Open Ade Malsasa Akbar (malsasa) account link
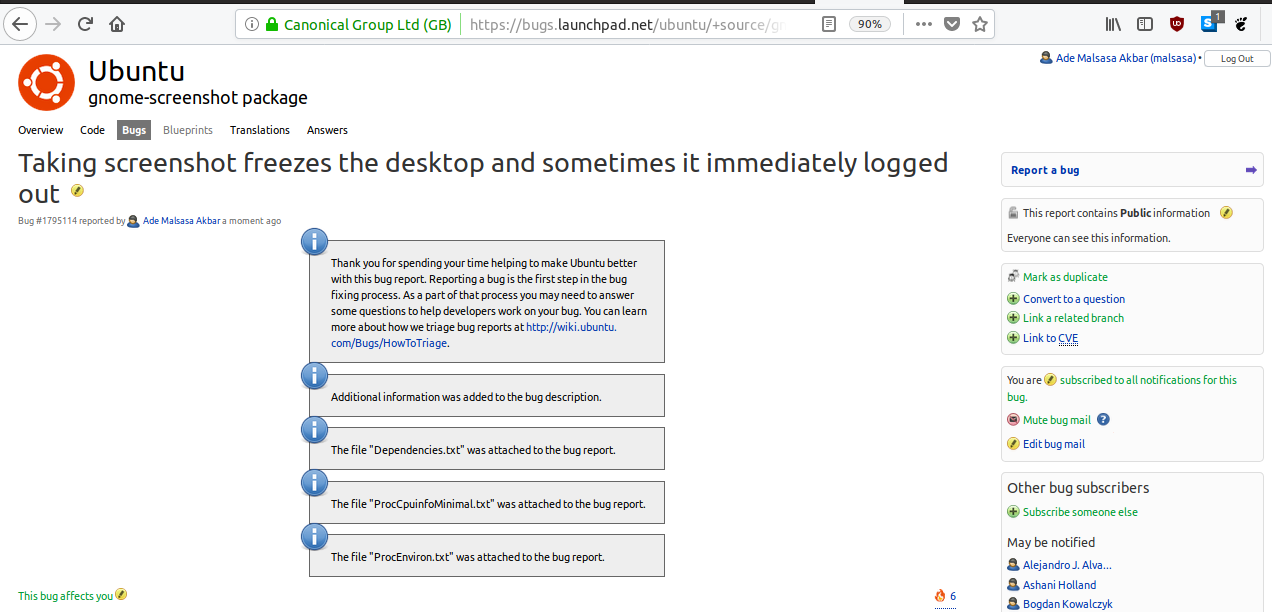The image size is (1272, 612). [x=1126, y=58]
